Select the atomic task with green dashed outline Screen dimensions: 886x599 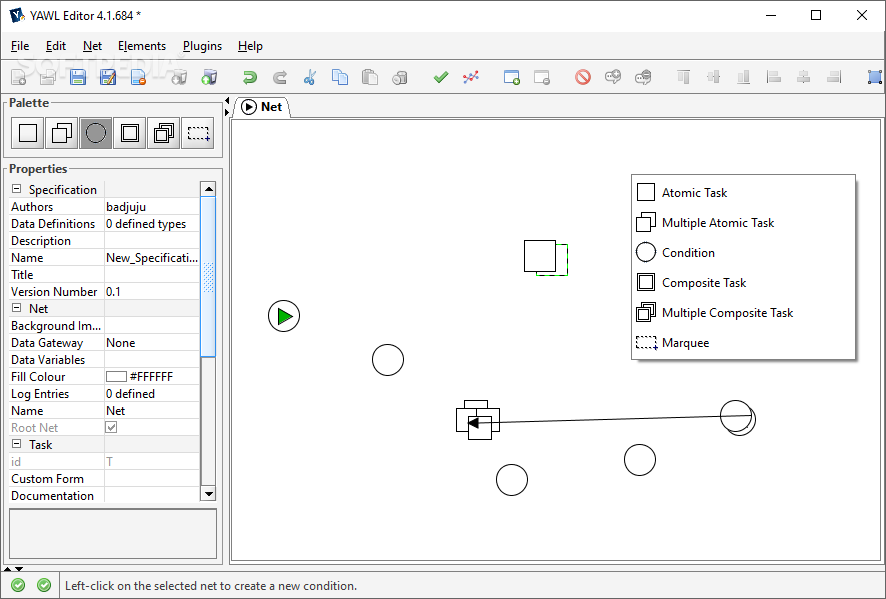546,258
